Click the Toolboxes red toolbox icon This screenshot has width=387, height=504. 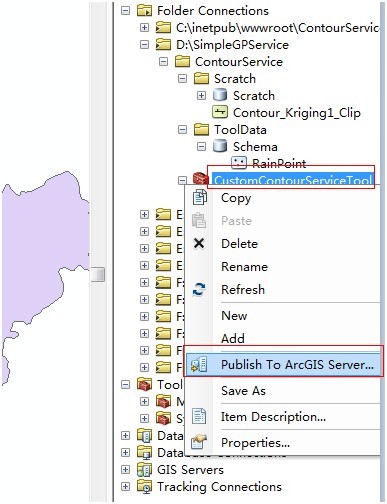coord(144,385)
